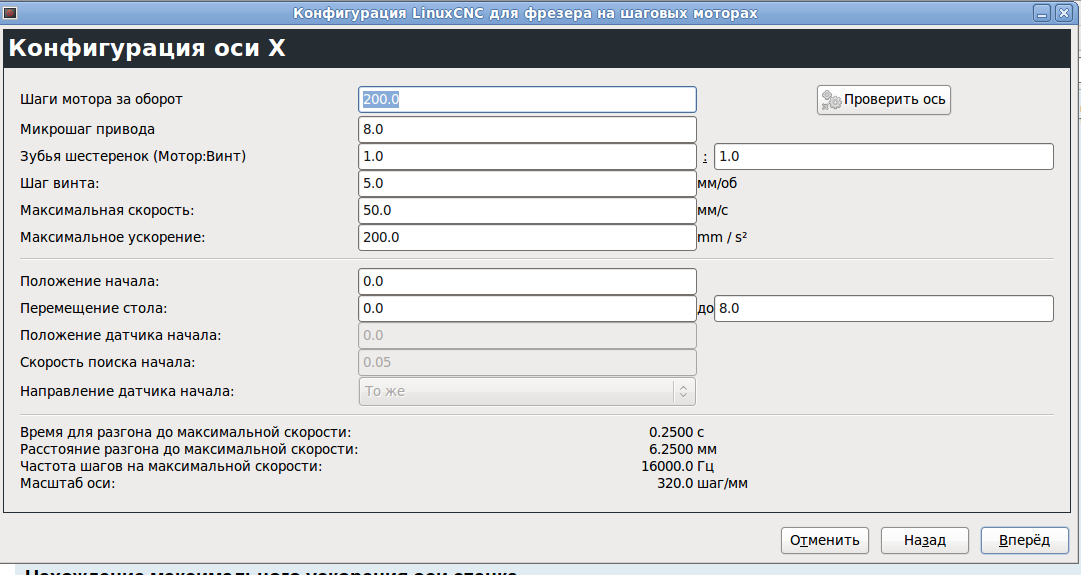Screen dimensions: 1081x575
Task: Click the Перемещение стола: label
Action: click(94, 308)
